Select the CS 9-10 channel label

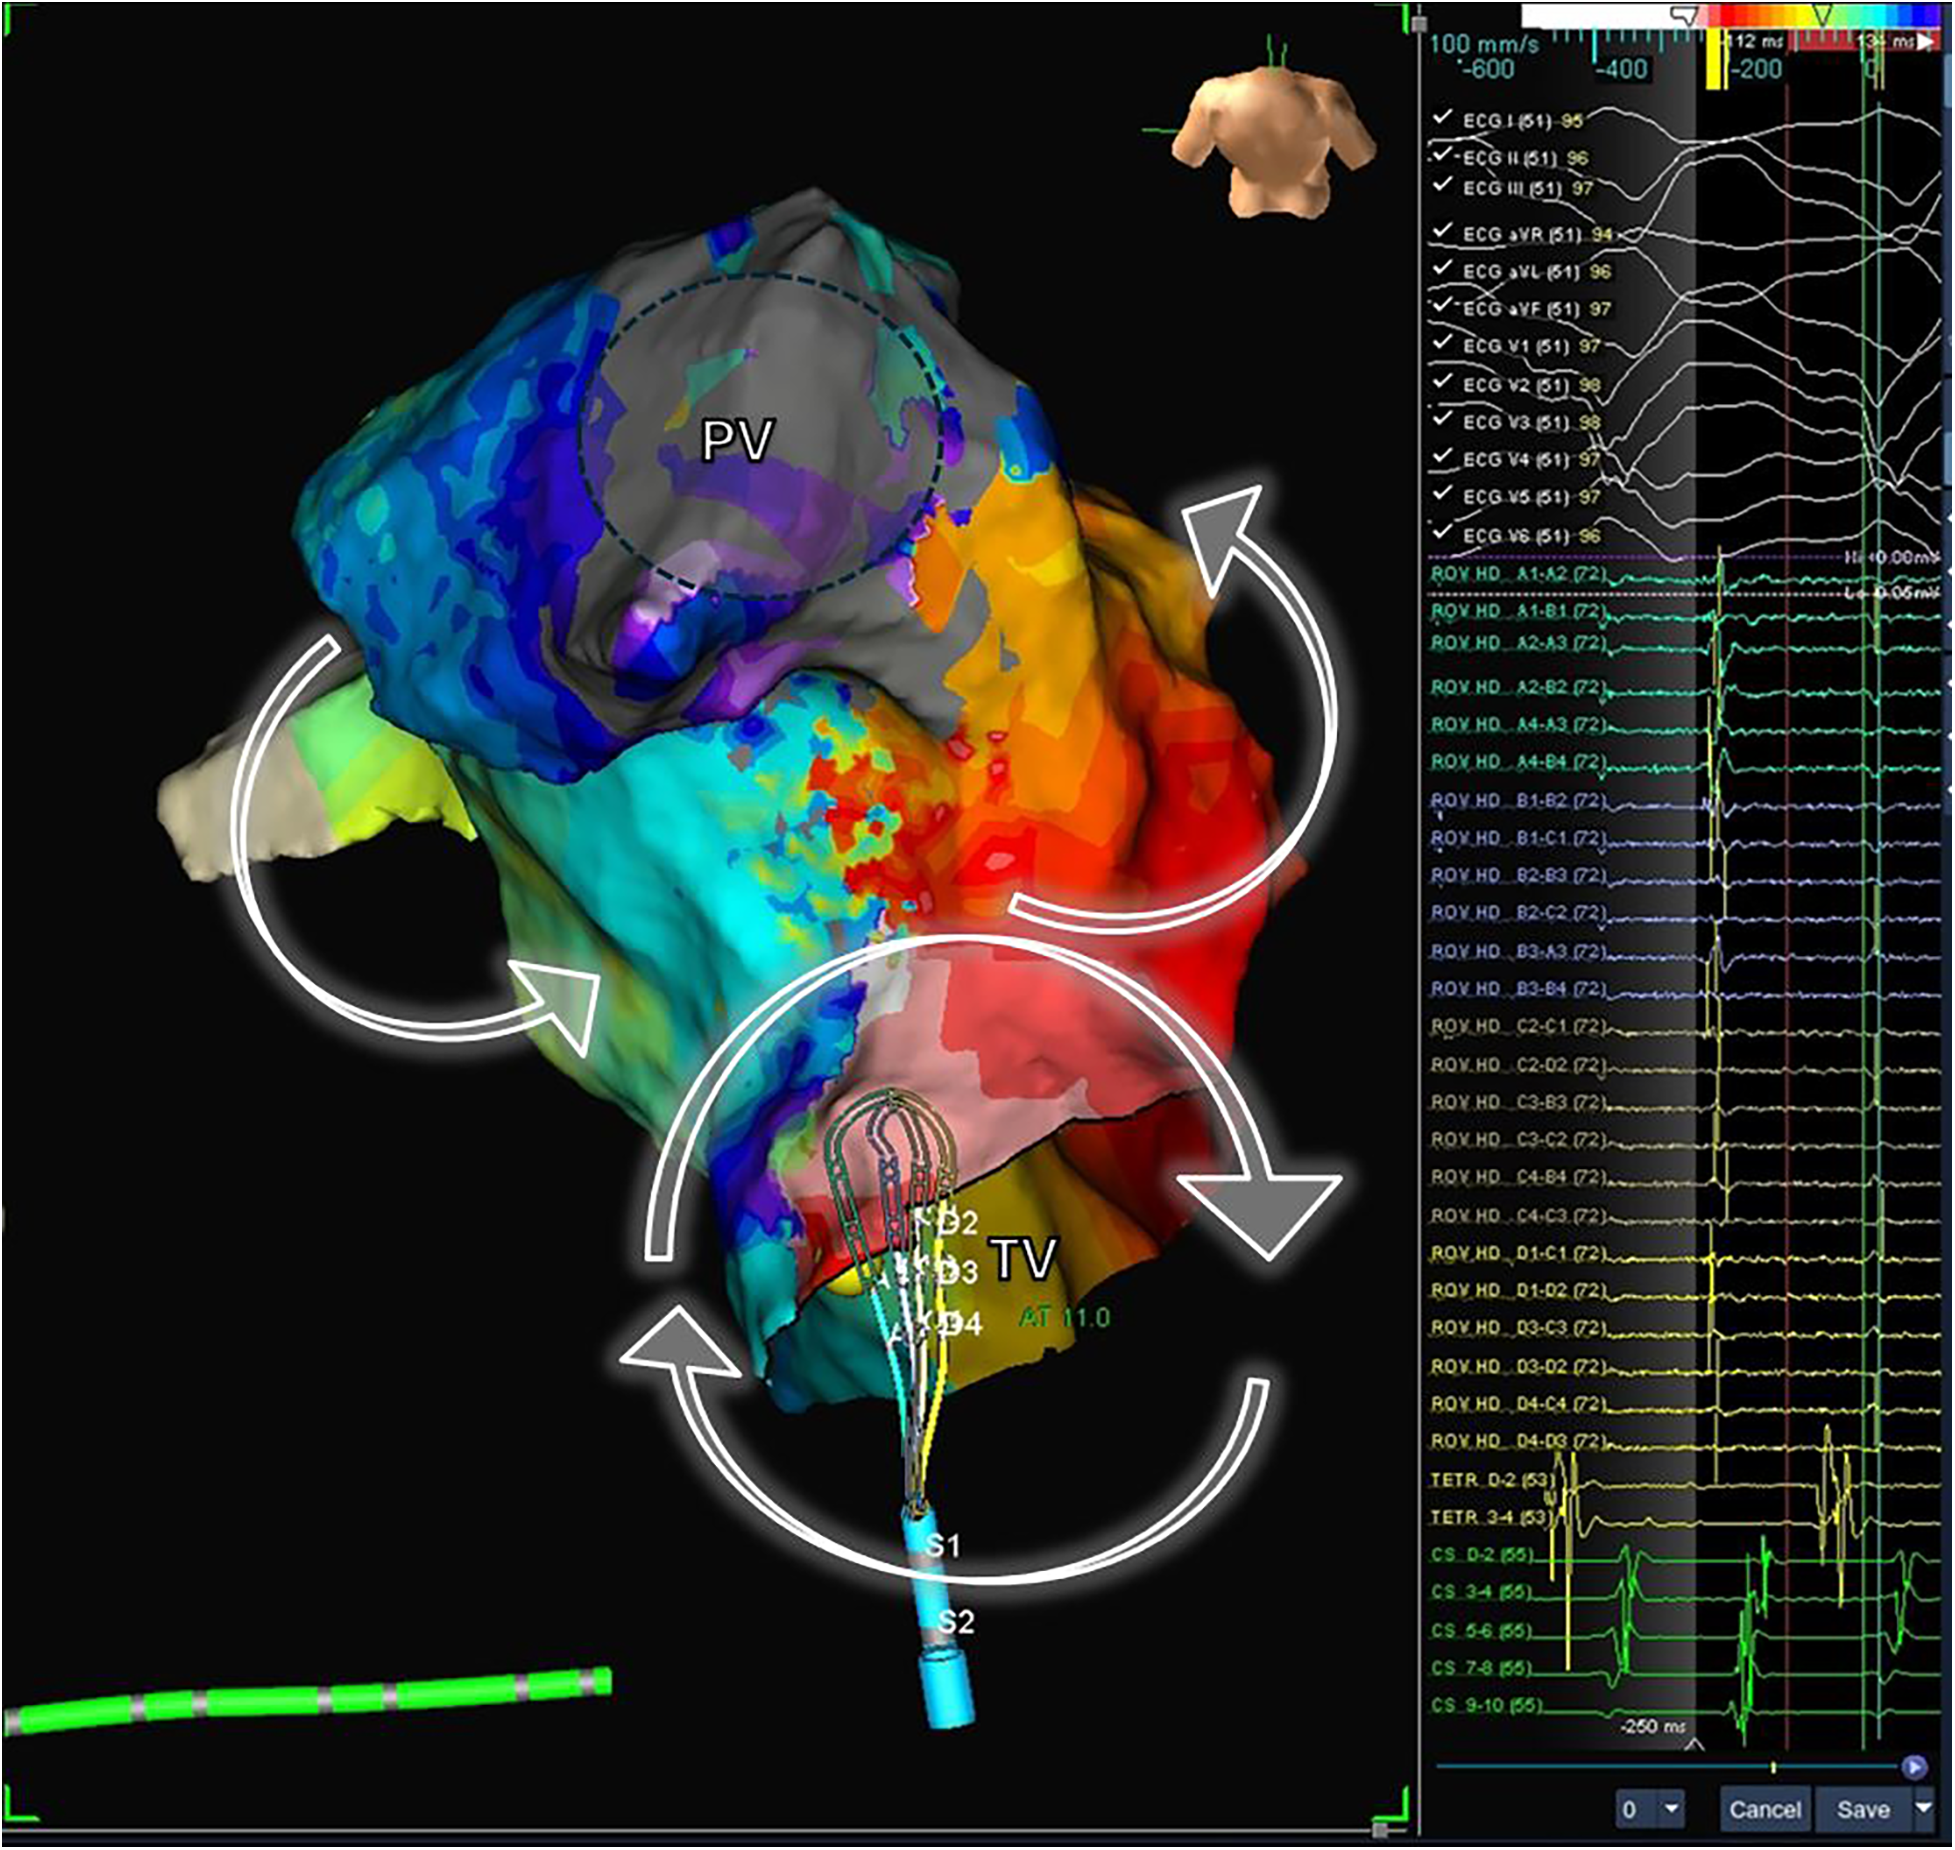[1485, 1705]
